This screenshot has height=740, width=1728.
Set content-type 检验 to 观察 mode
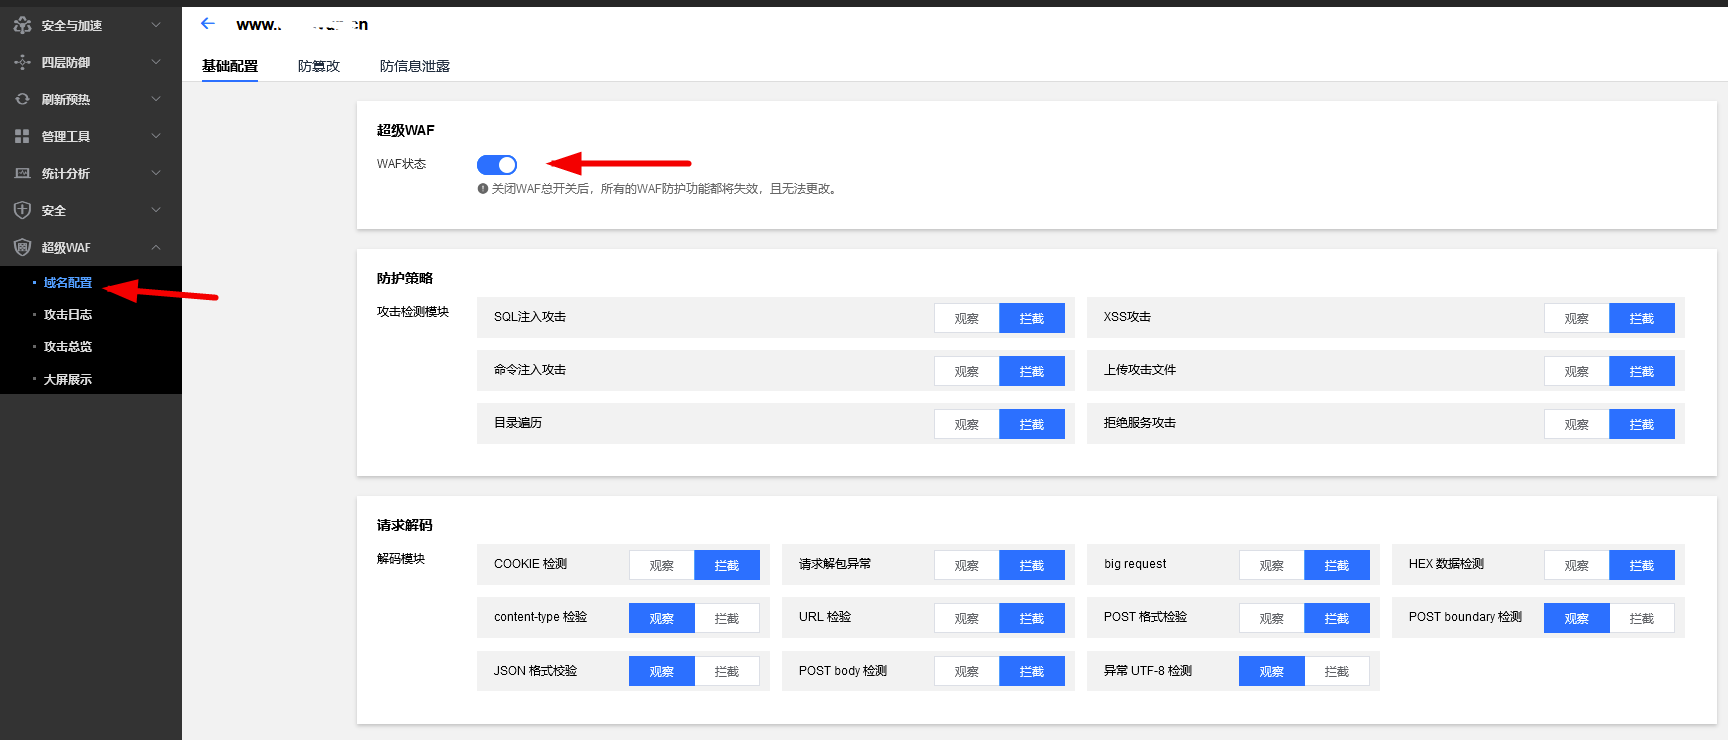point(662,618)
